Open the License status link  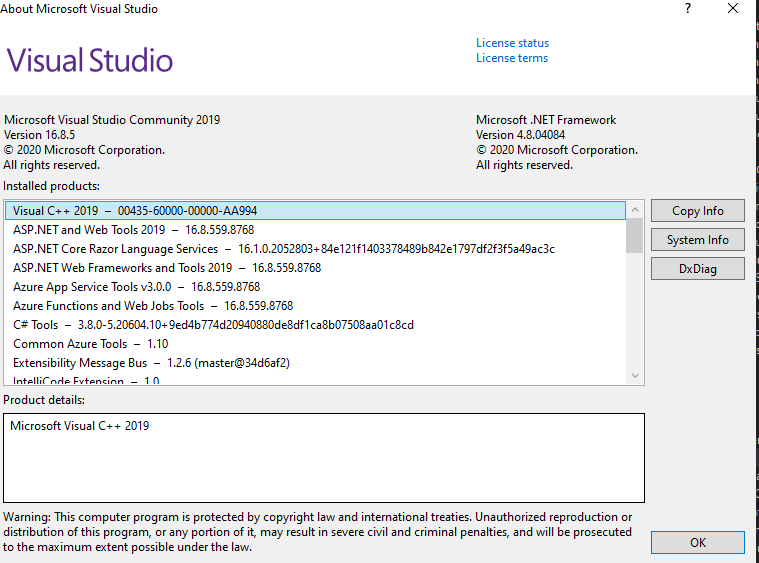pyautogui.click(x=512, y=43)
